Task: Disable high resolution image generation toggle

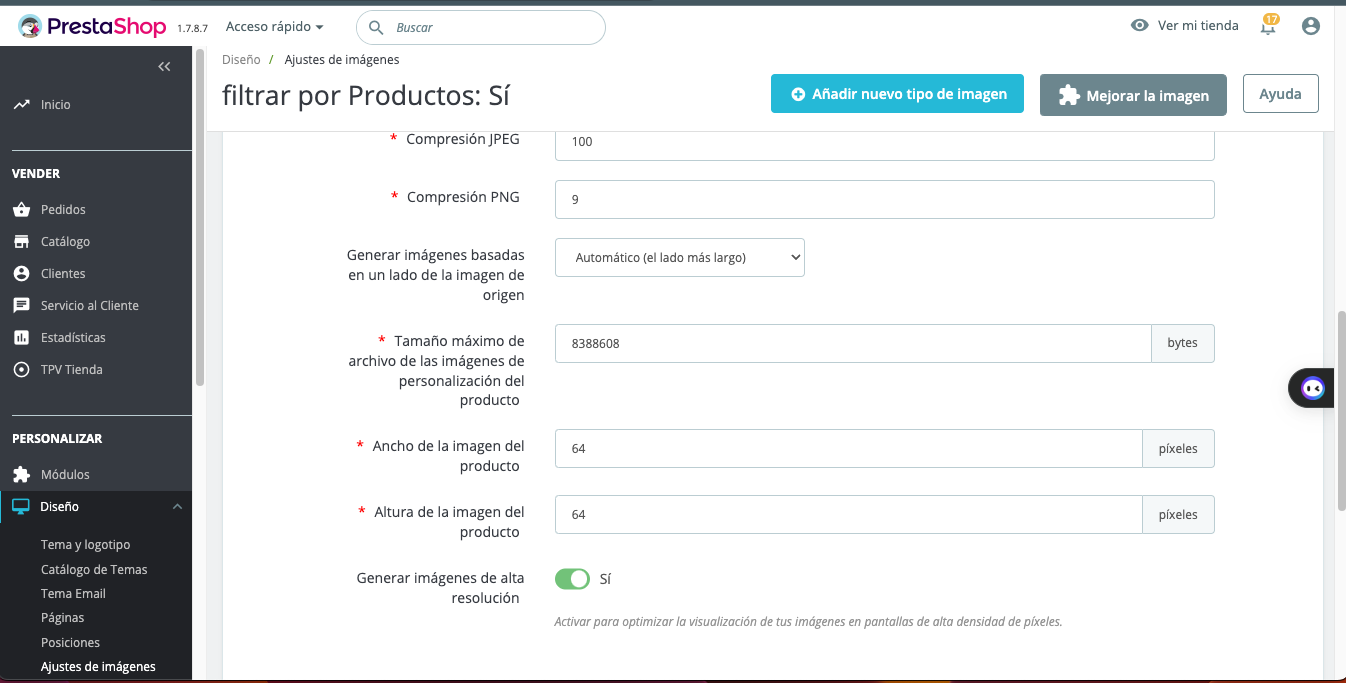Action: (573, 579)
